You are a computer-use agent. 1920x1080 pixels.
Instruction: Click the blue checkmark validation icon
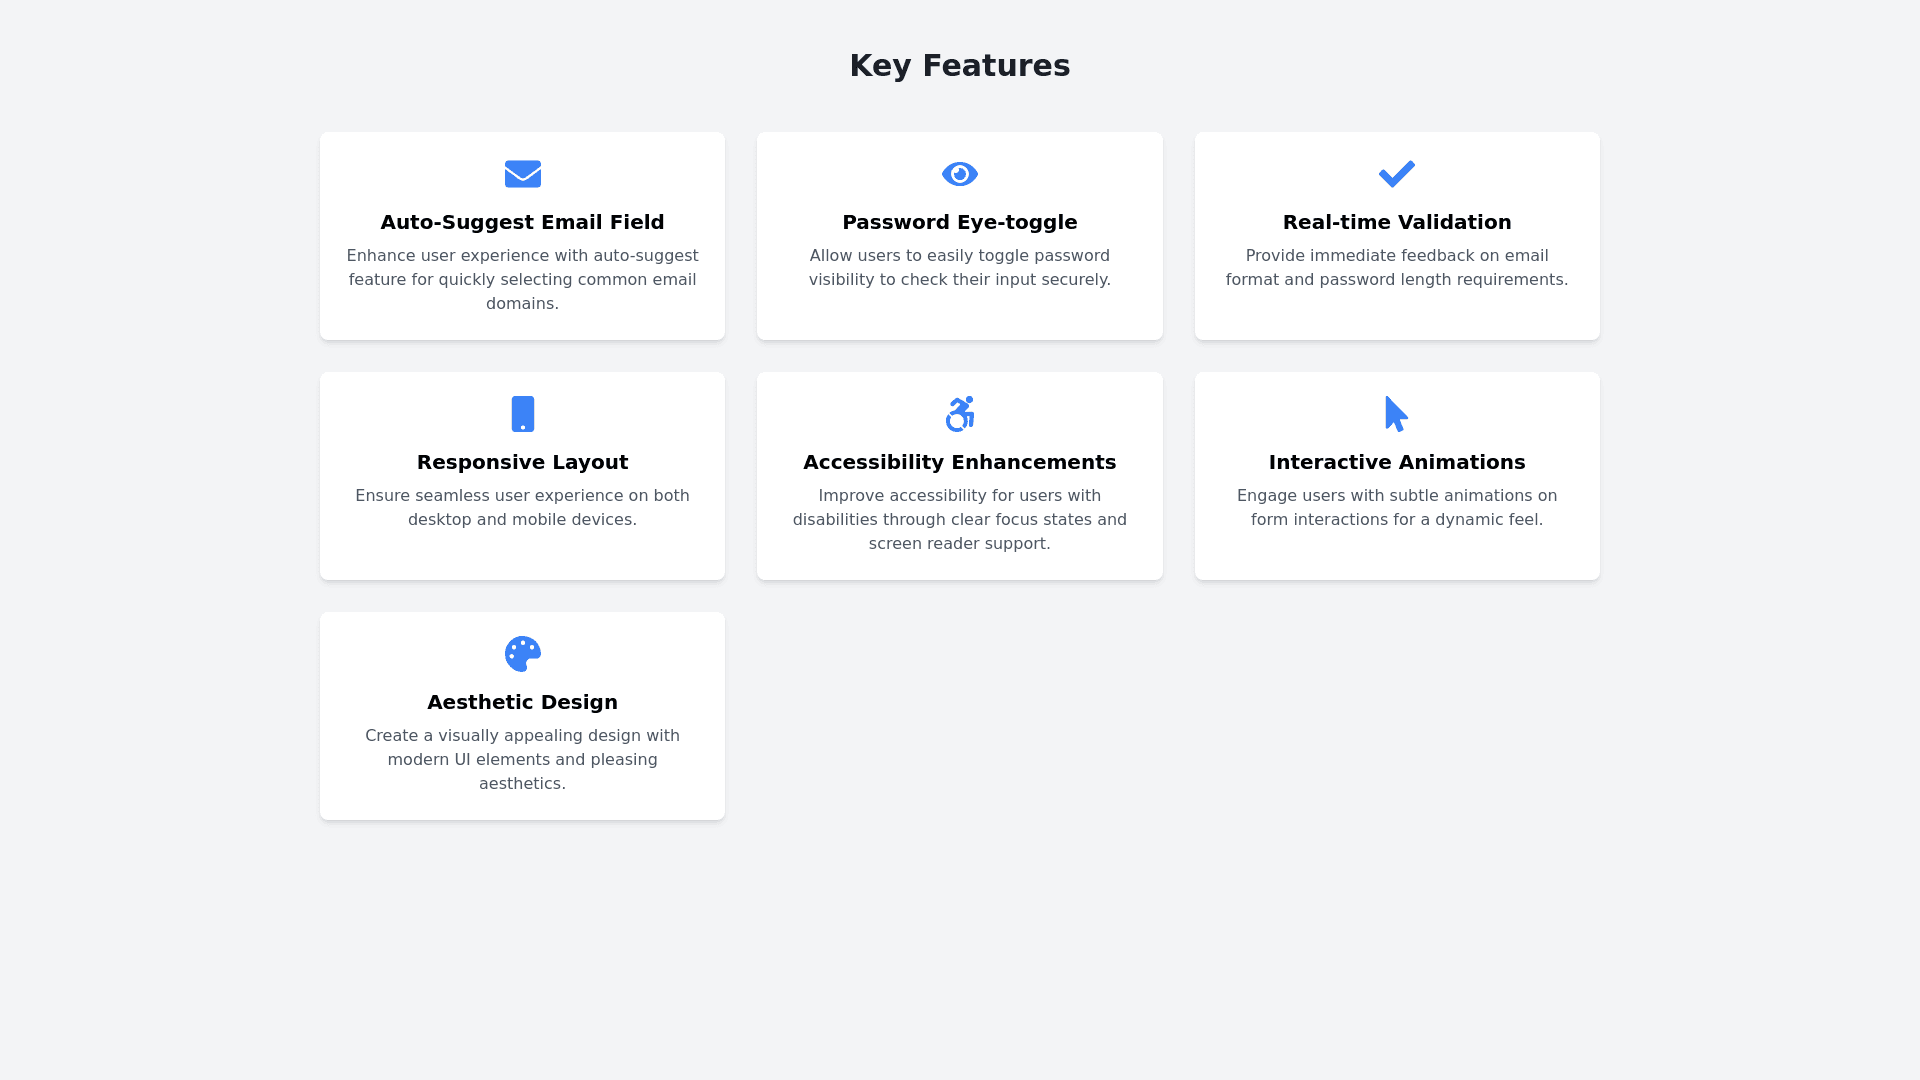click(x=1396, y=174)
